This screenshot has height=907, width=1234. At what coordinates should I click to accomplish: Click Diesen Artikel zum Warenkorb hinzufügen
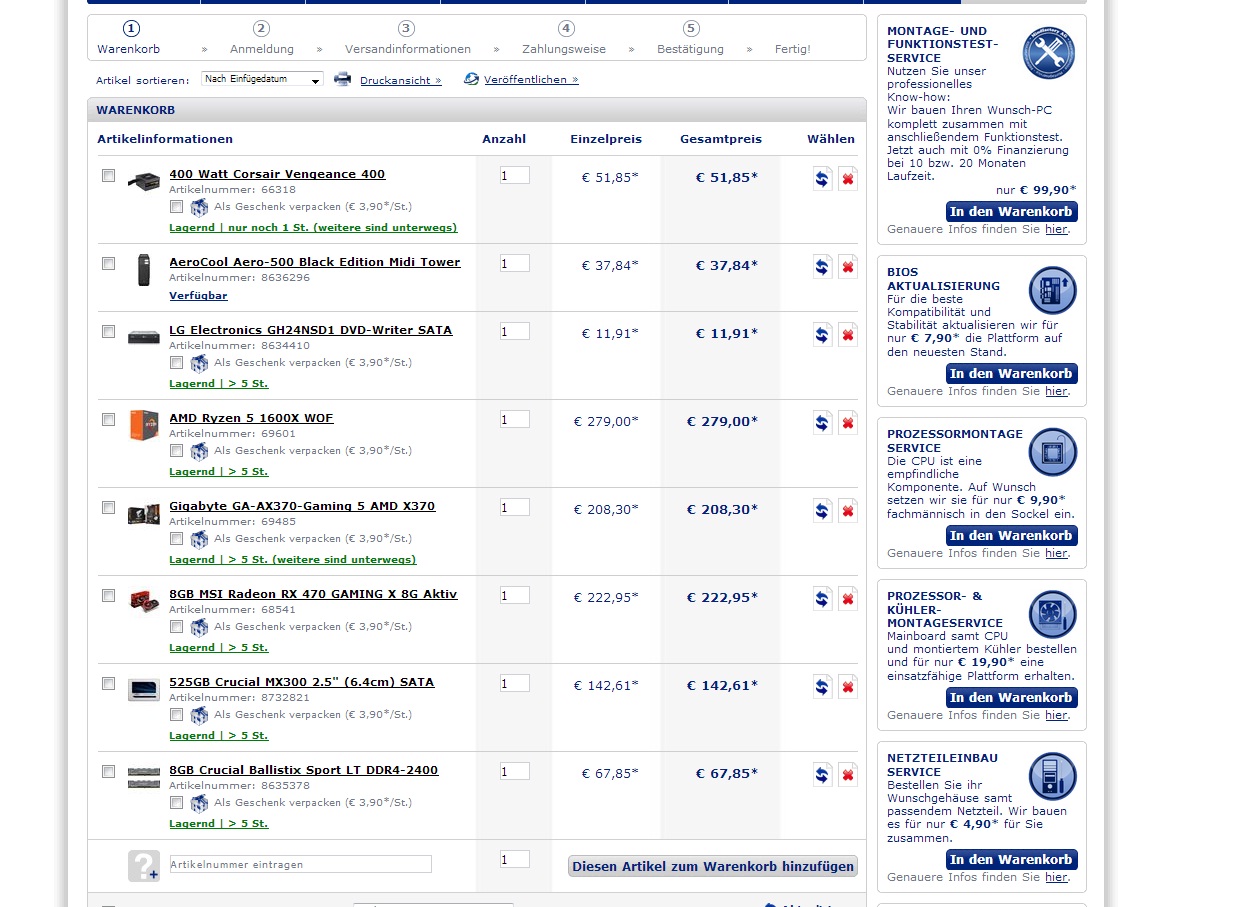[713, 867]
